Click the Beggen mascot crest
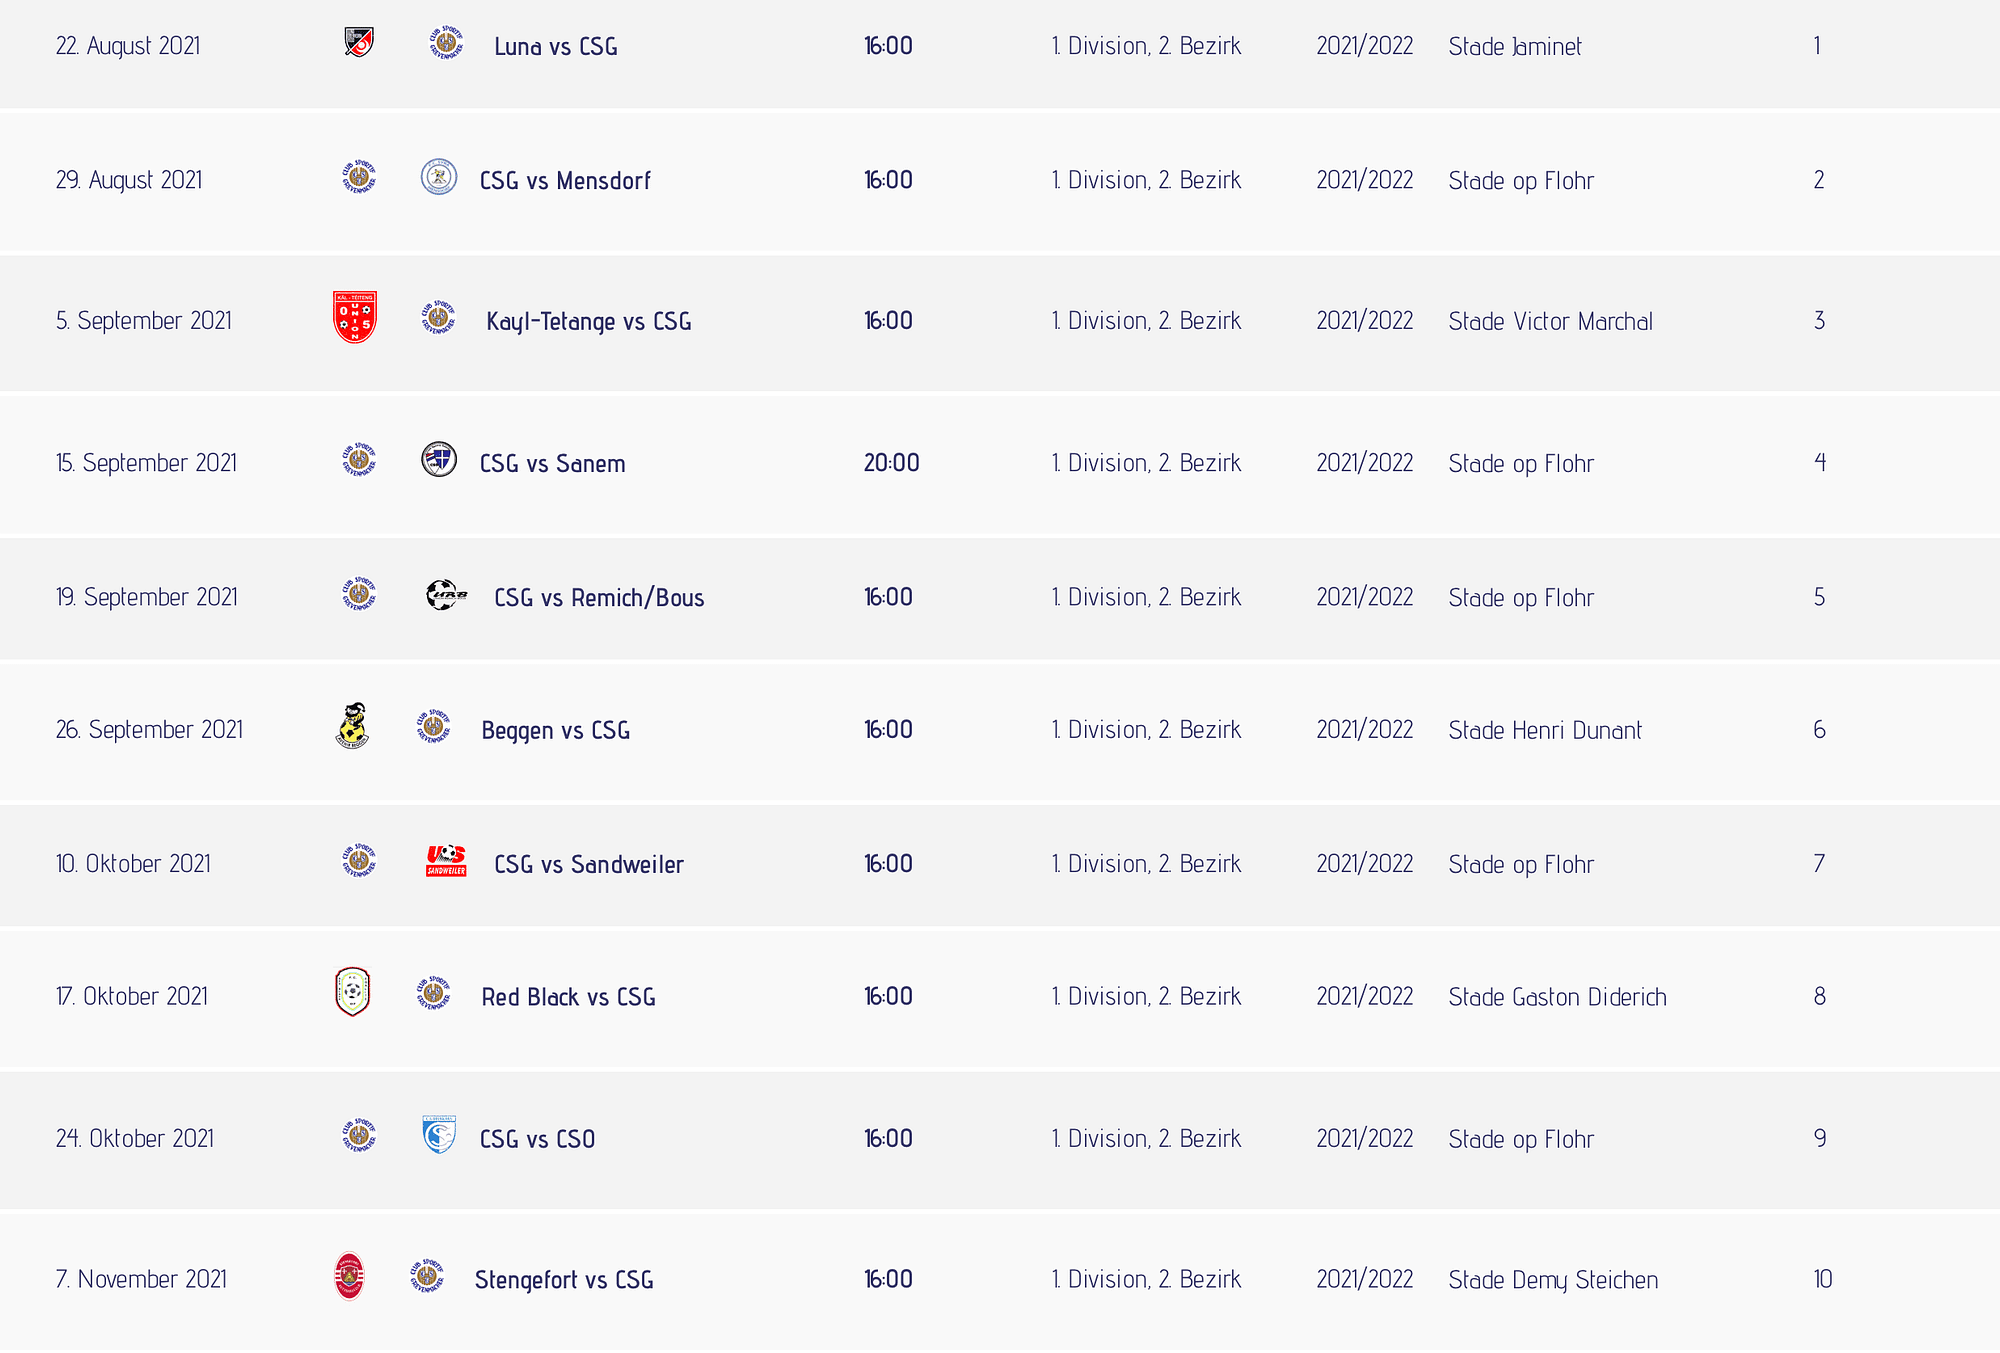Screen dimensions: 2000x1353 [x=352, y=726]
